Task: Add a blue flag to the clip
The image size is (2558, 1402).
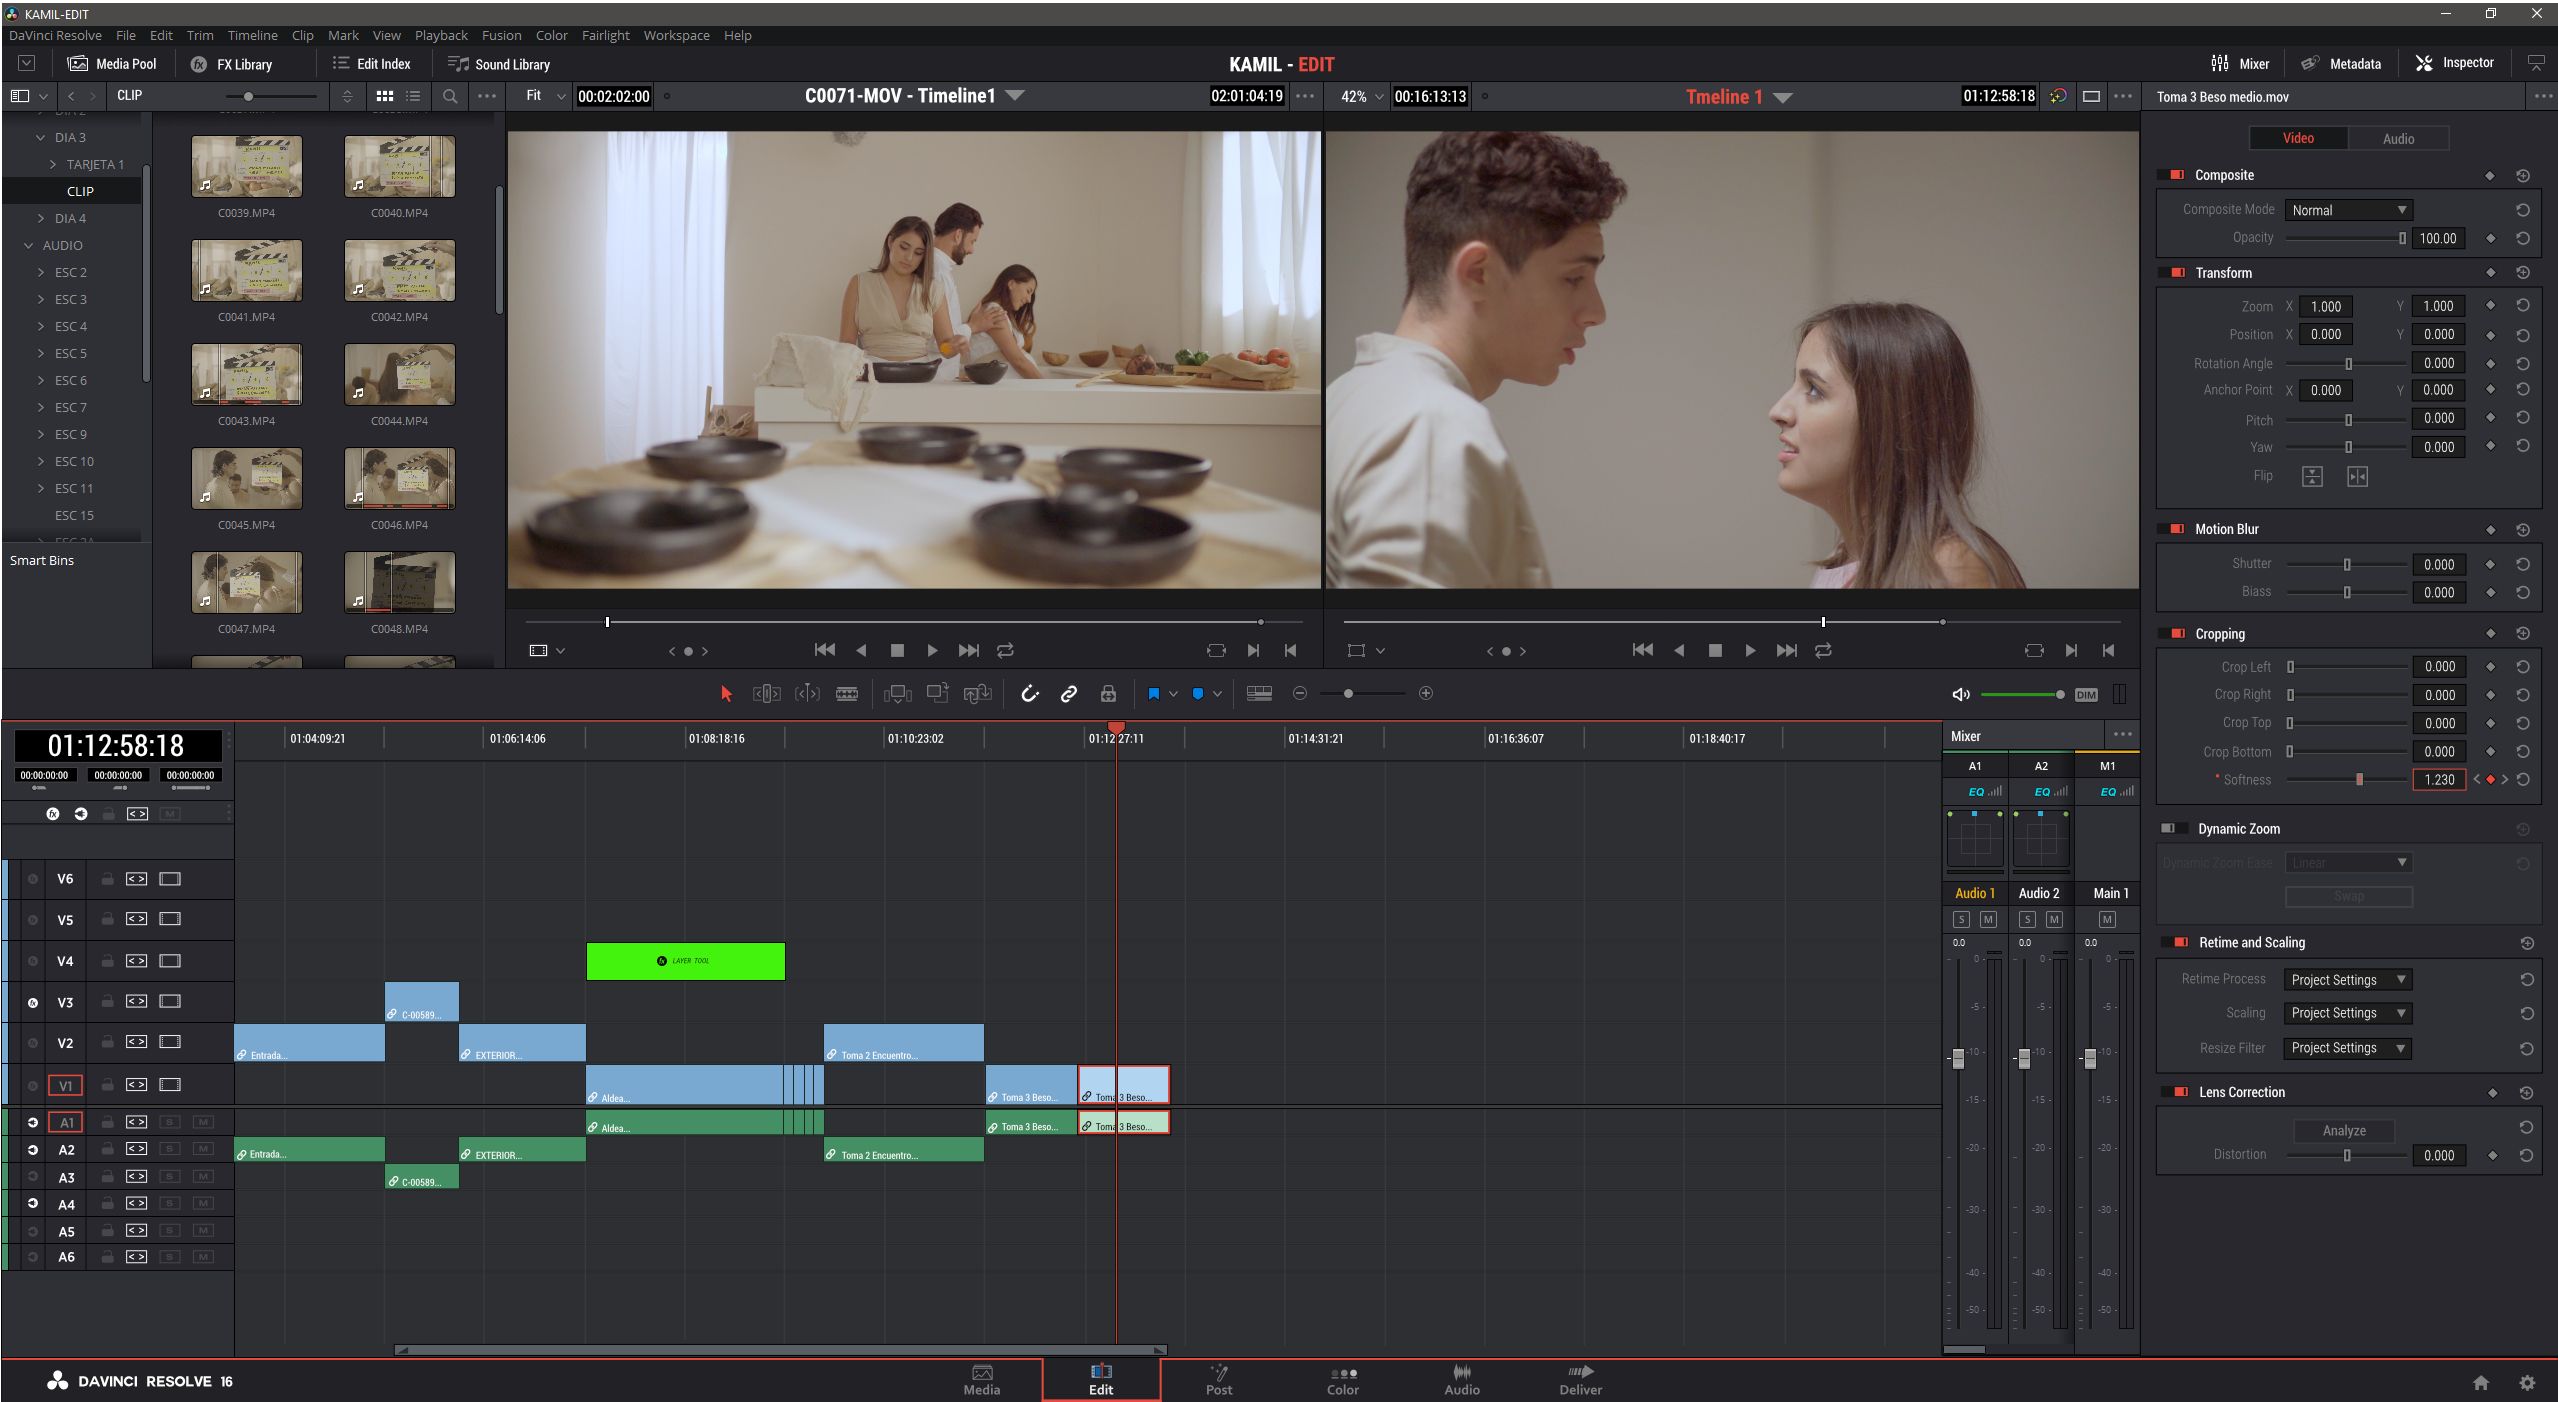Action: pyautogui.click(x=1153, y=693)
